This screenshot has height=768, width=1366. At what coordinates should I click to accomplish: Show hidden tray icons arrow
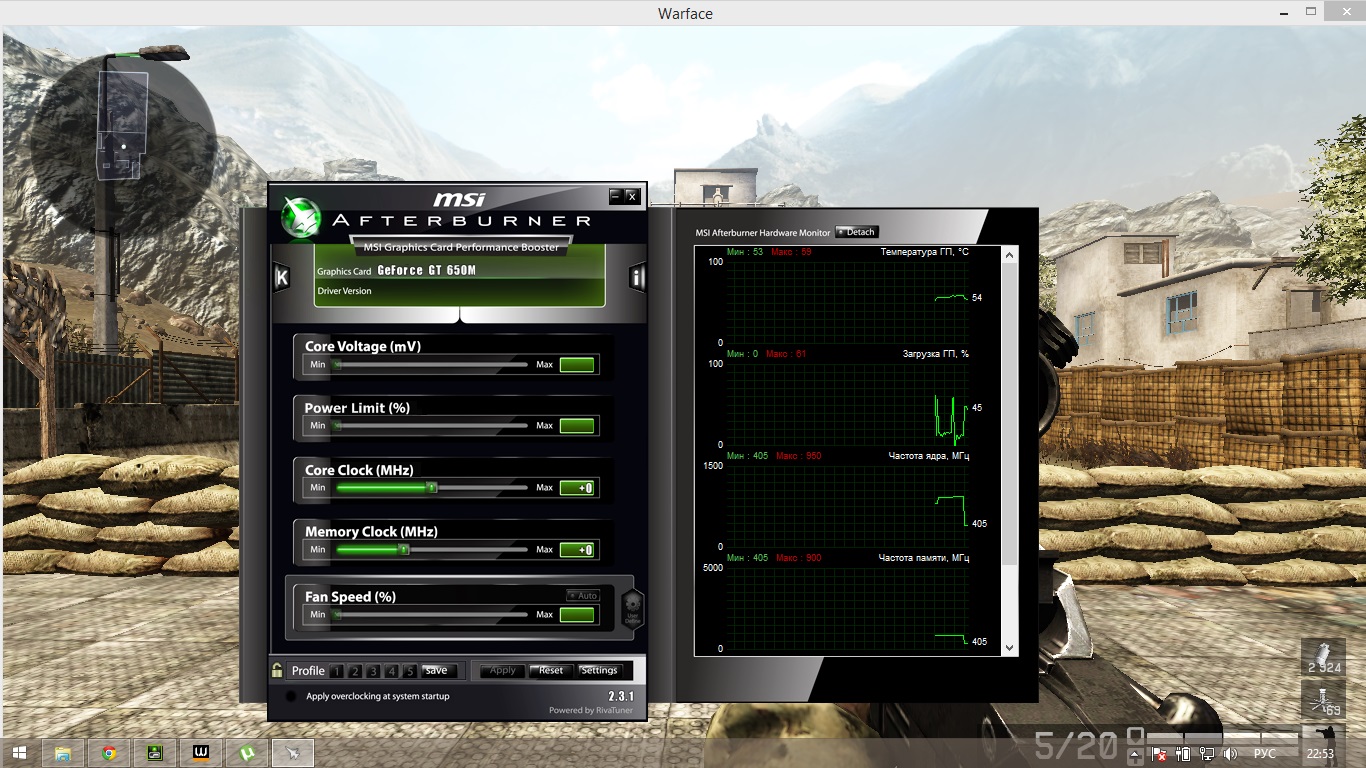1135,754
